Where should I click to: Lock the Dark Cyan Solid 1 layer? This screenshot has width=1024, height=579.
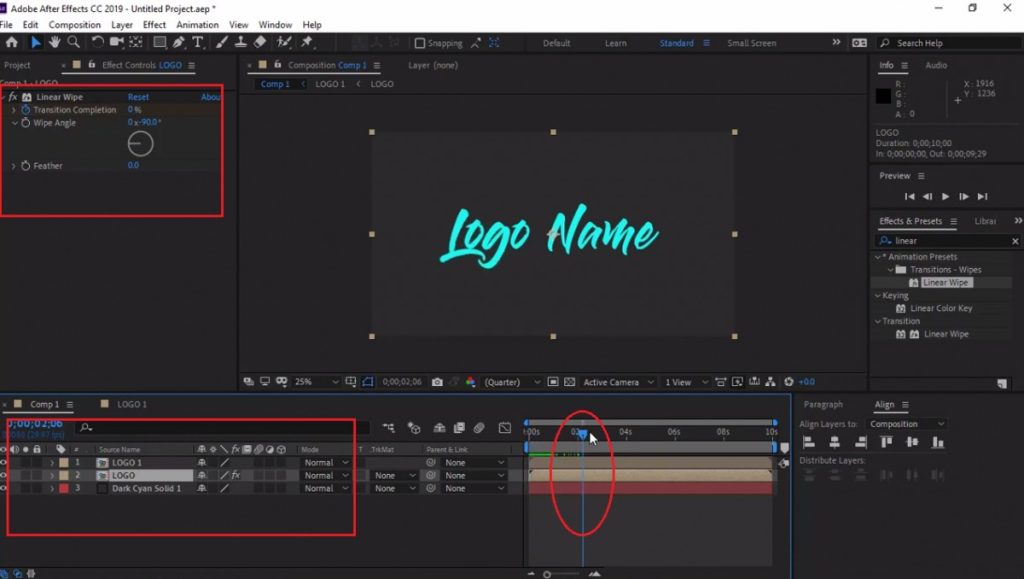37,488
